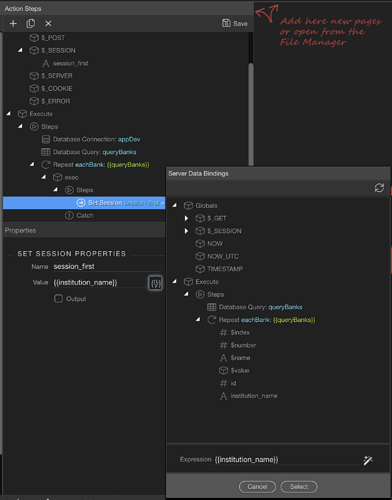392x500 pixels.
Task: Click the $_ERROR cube icon
Action: point(34,101)
